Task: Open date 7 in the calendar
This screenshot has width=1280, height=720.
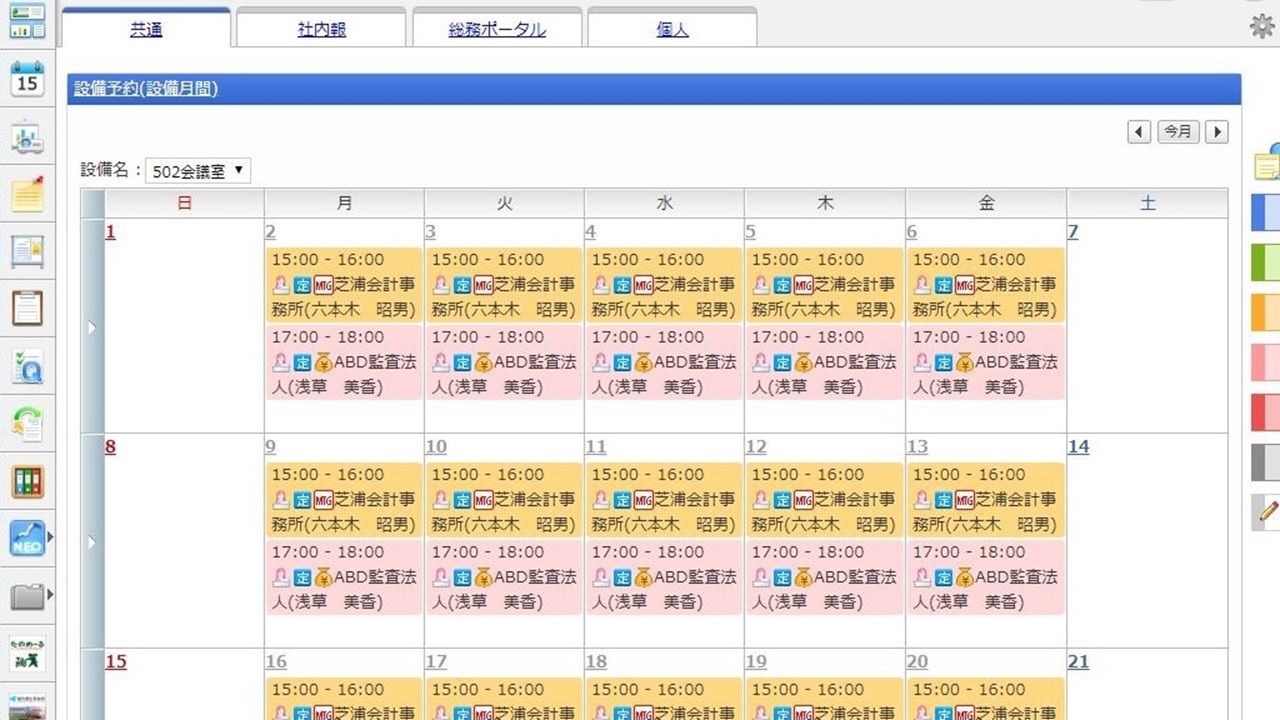Action: (x=1073, y=232)
